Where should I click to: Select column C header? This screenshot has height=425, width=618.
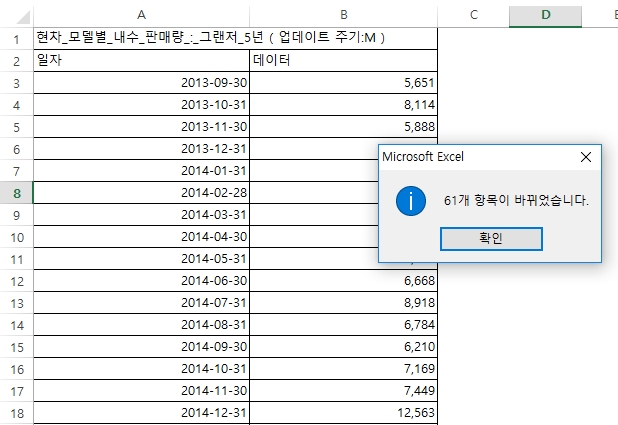(x=473, y=15)
